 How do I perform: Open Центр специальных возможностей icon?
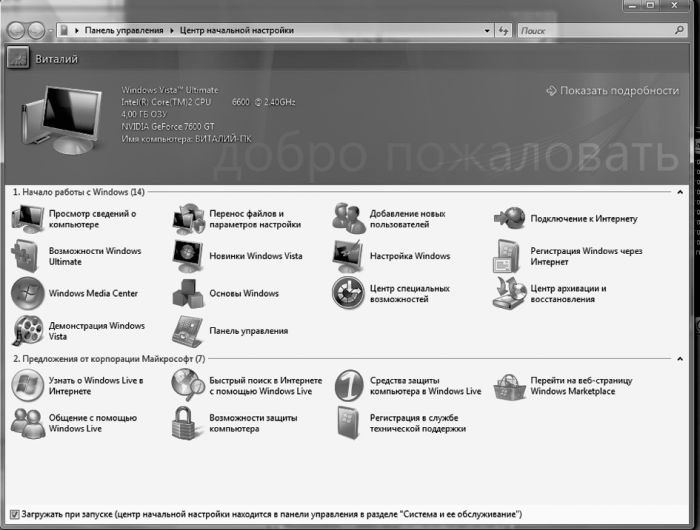[348, 294]
